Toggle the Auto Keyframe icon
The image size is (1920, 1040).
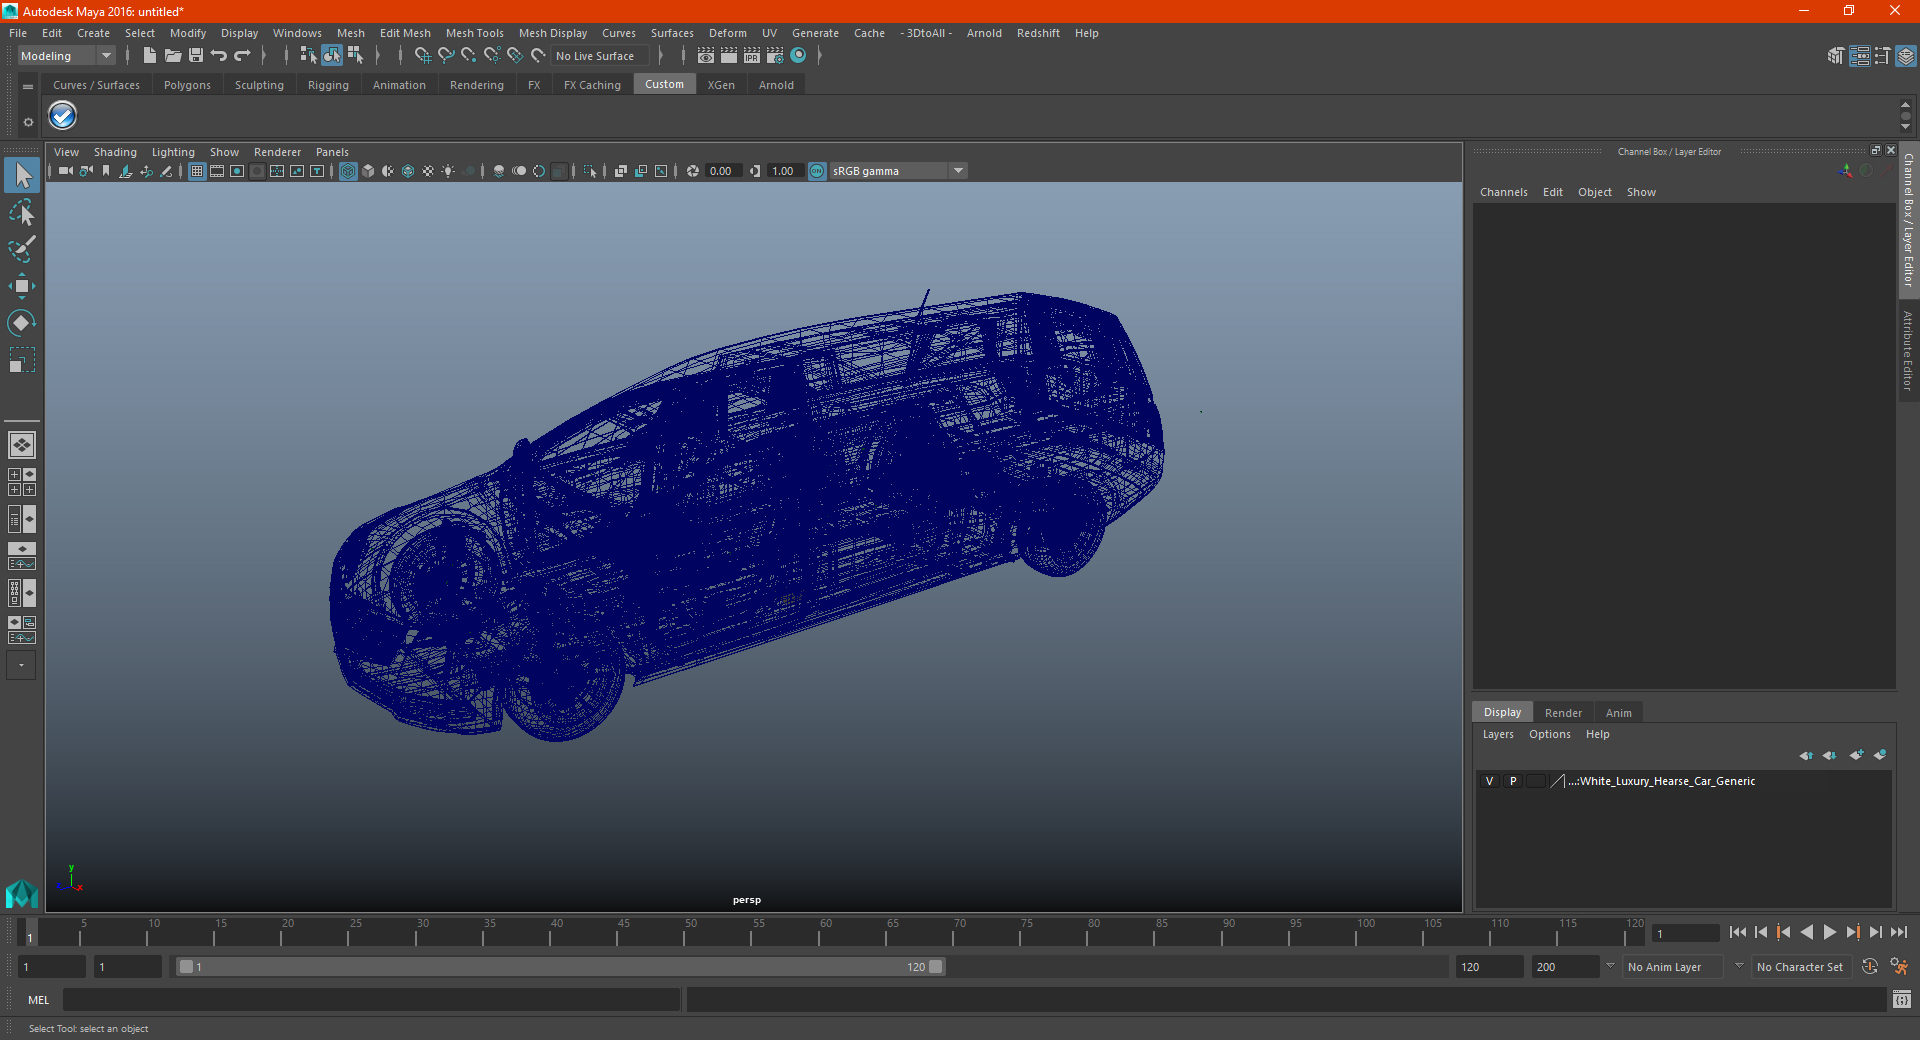[1870, 967]
